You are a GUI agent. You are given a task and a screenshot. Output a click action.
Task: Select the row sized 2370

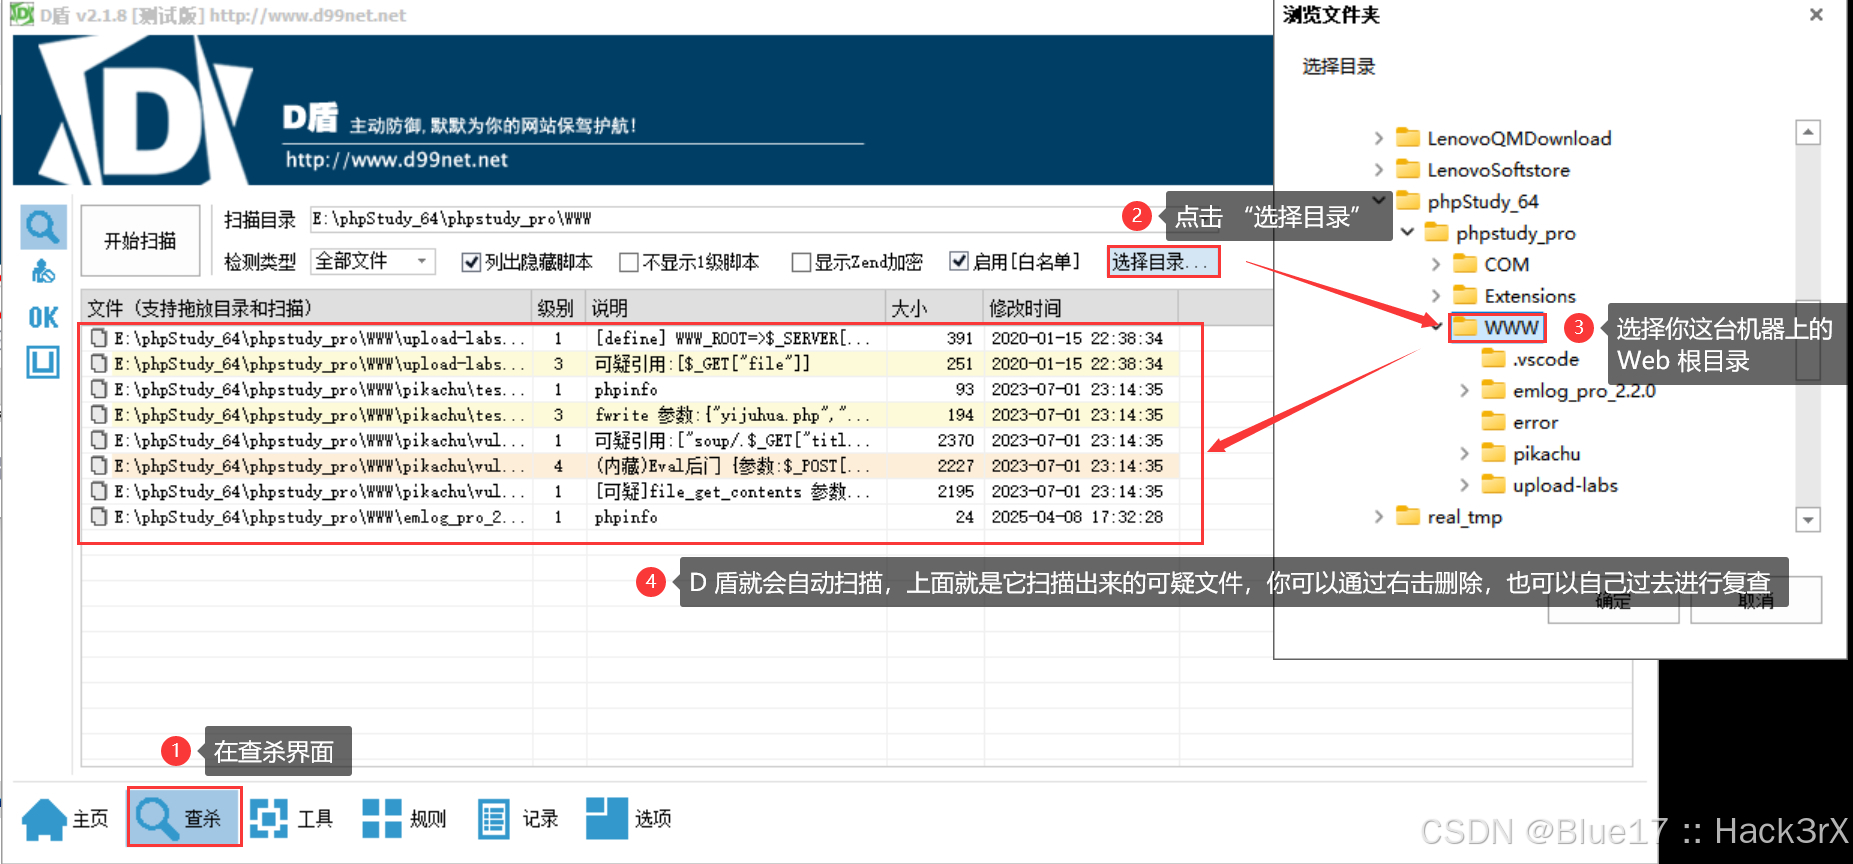630,440
